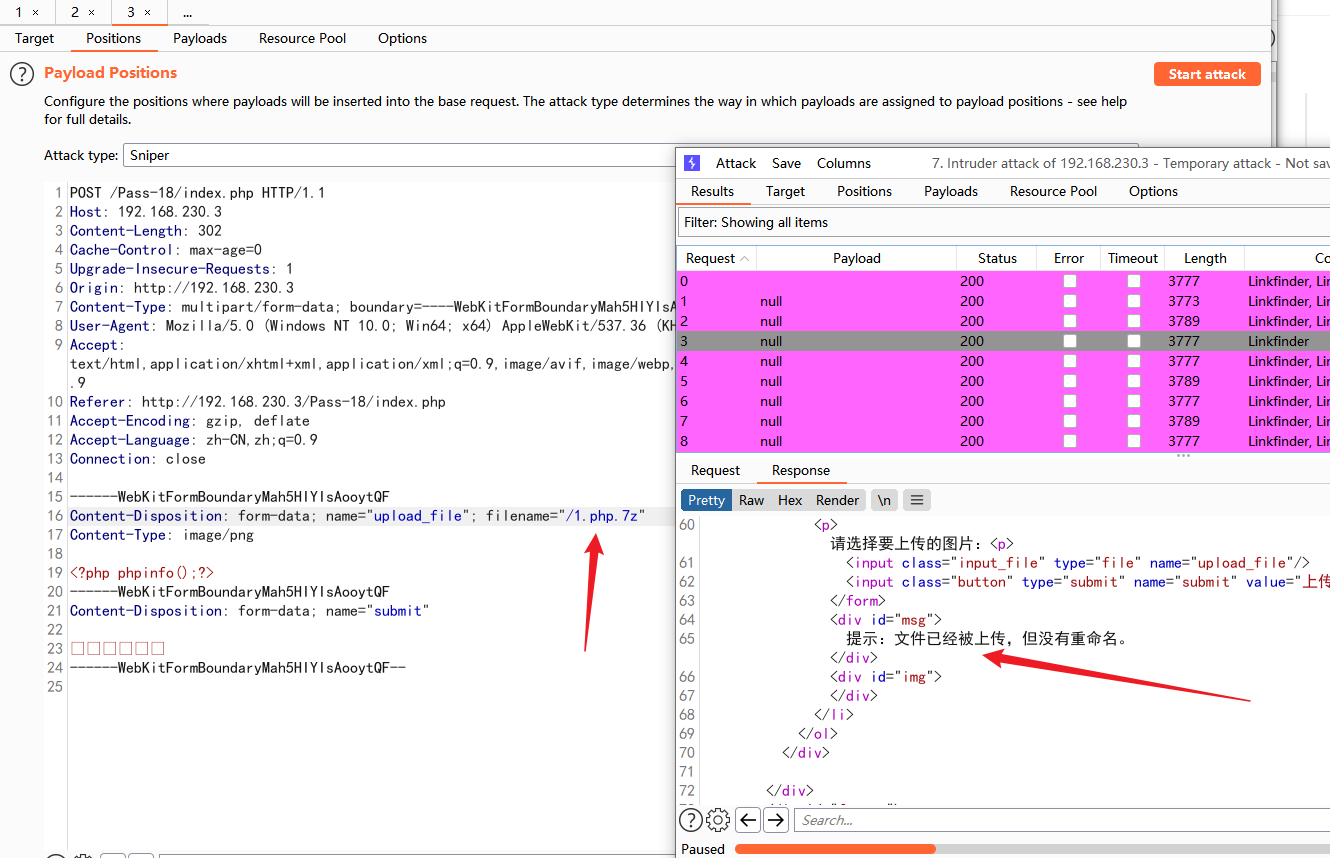Viewport: 1330px width, 858px height.
Task: Switch response view to Raw
Action: tap(751, 500)
